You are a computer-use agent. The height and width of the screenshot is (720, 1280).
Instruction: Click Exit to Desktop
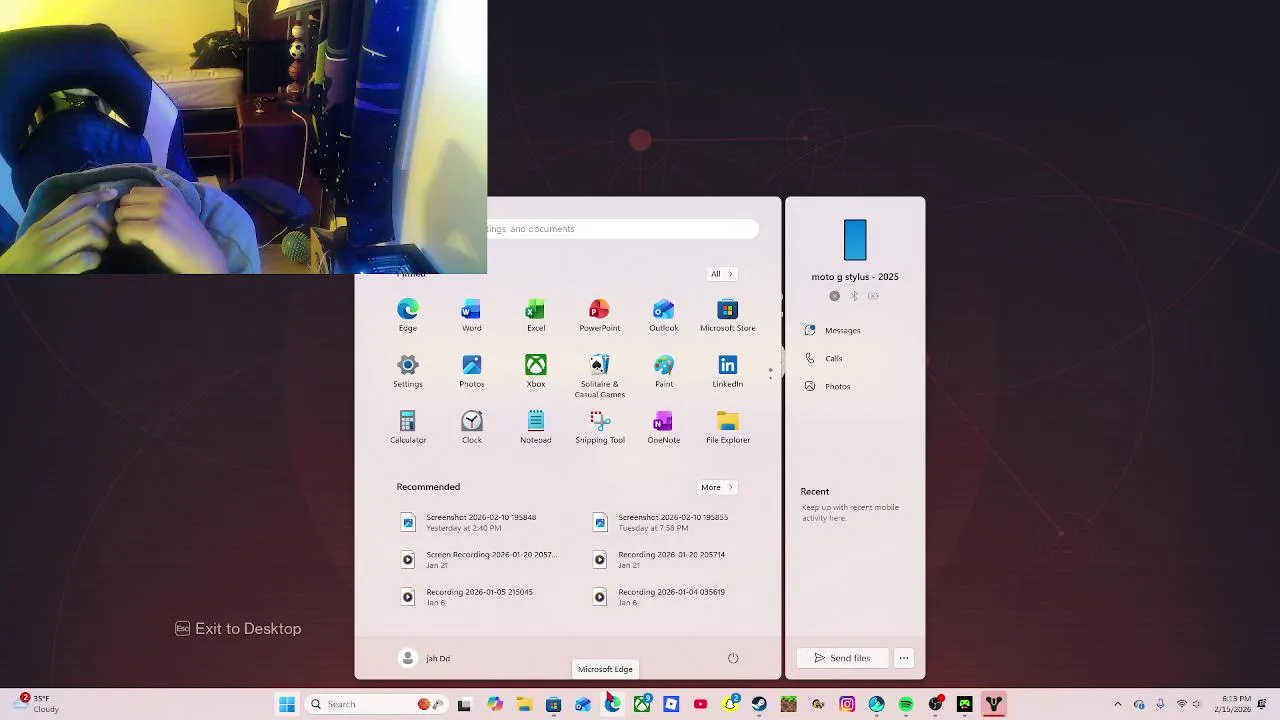(x=238, y=629)
